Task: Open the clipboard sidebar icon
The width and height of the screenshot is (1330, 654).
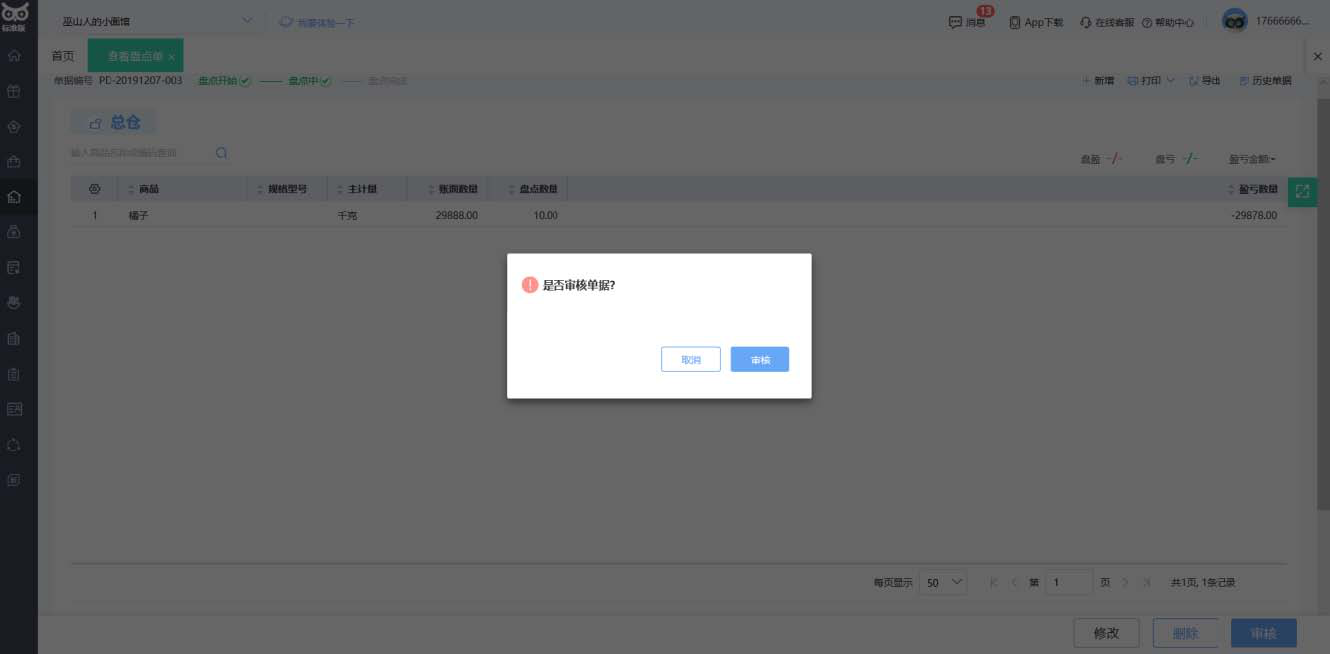Action: click(14, 373)
